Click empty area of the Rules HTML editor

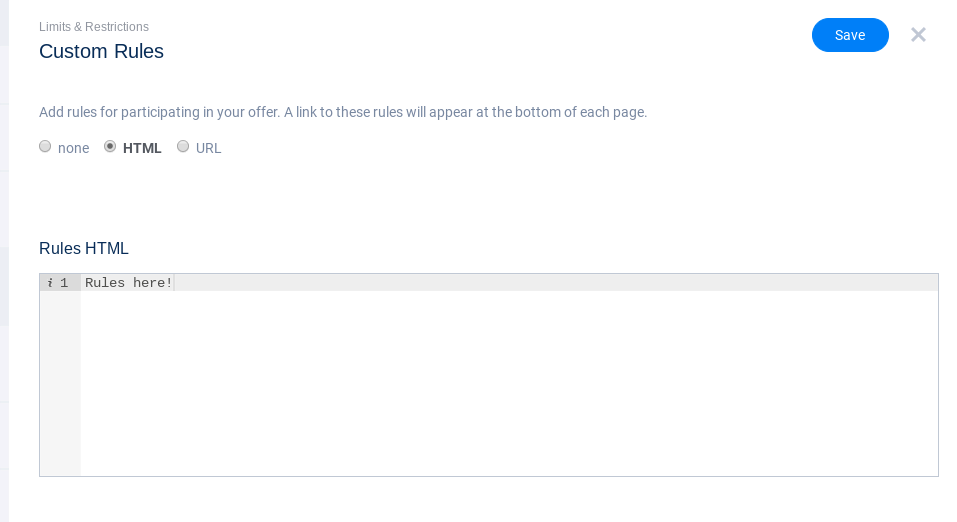[x=500, y=390]
